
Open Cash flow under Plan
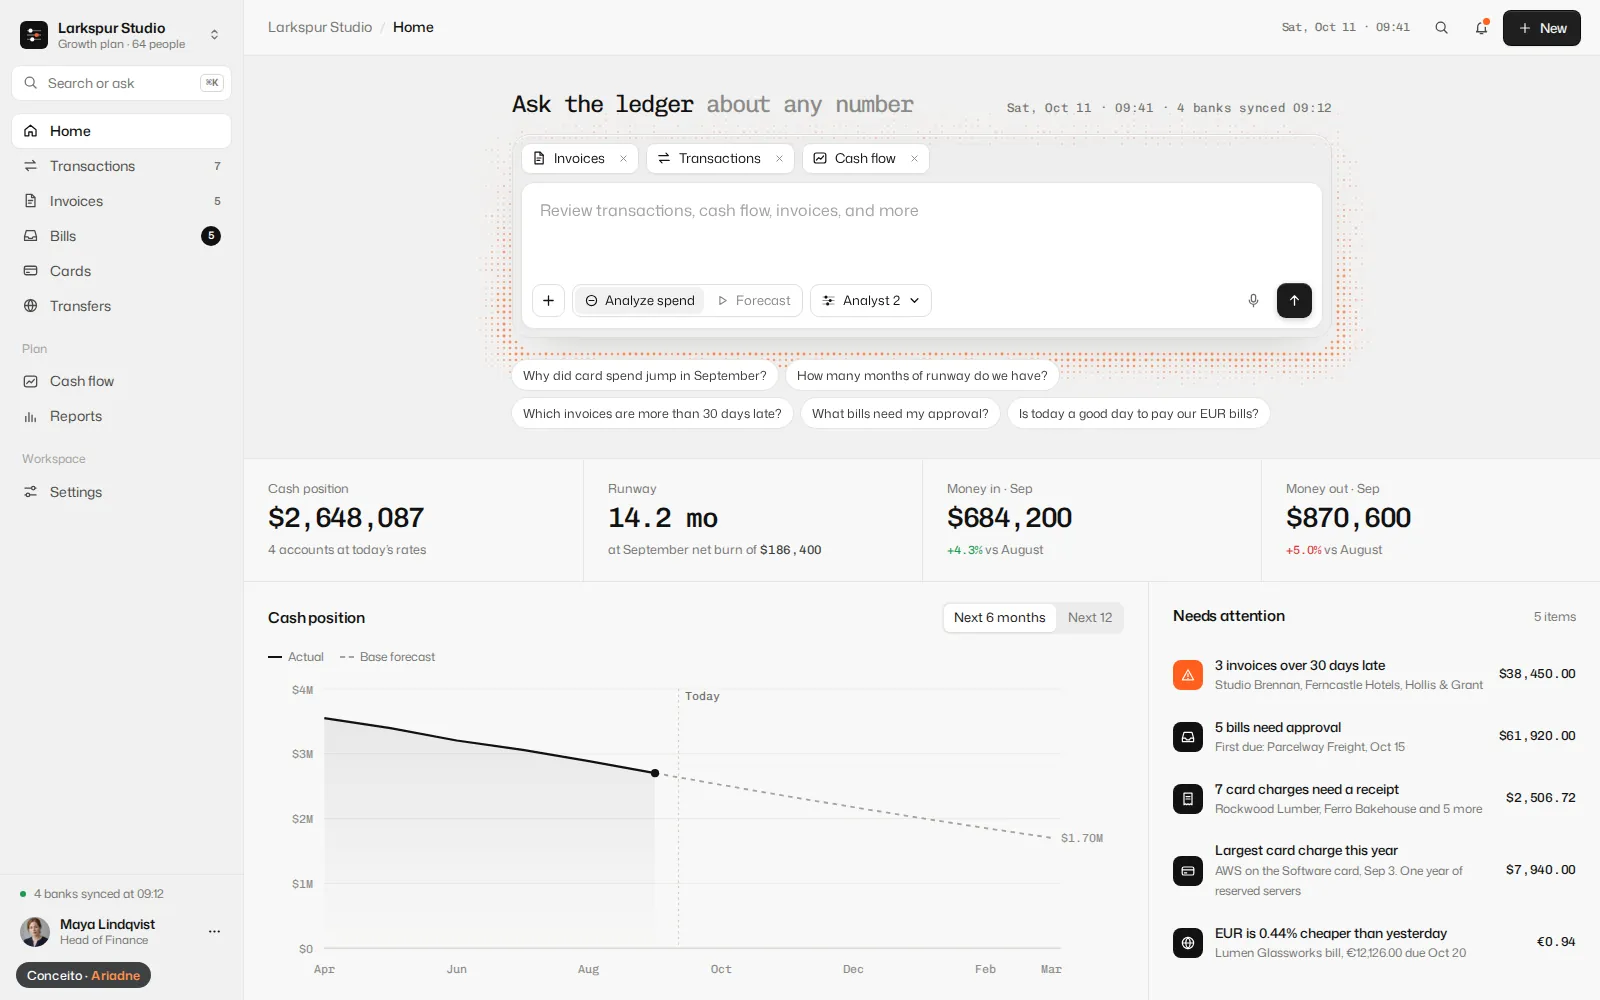click(121, 381)
